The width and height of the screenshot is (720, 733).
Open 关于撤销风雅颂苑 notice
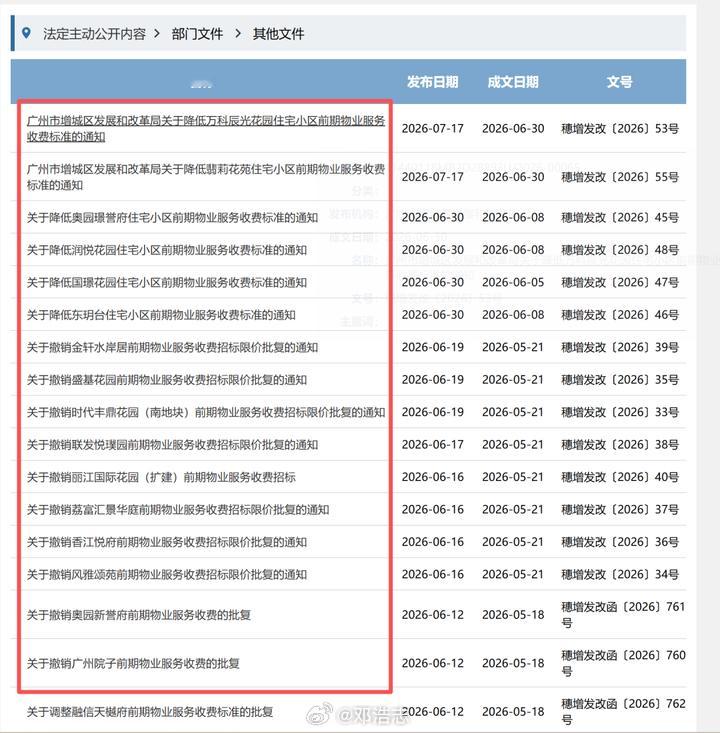[166, 574]
